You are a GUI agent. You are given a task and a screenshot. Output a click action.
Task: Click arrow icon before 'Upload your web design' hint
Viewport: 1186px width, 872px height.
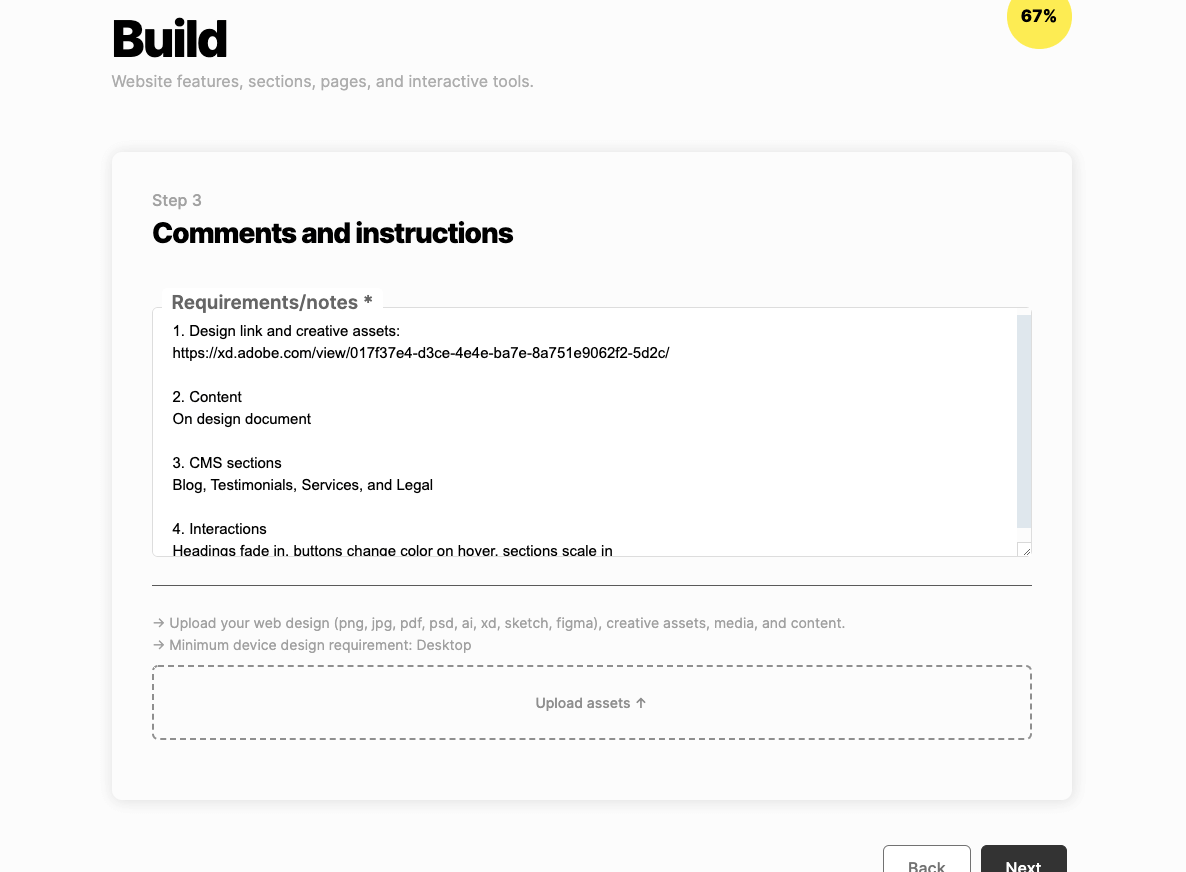158,623
